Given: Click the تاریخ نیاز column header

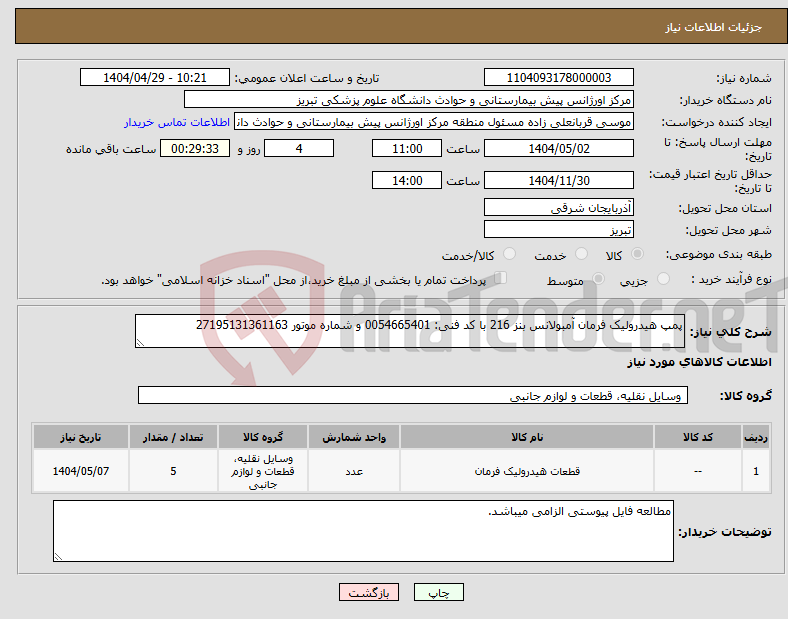Looking at the screenshot, I should (x=81, y=437).
